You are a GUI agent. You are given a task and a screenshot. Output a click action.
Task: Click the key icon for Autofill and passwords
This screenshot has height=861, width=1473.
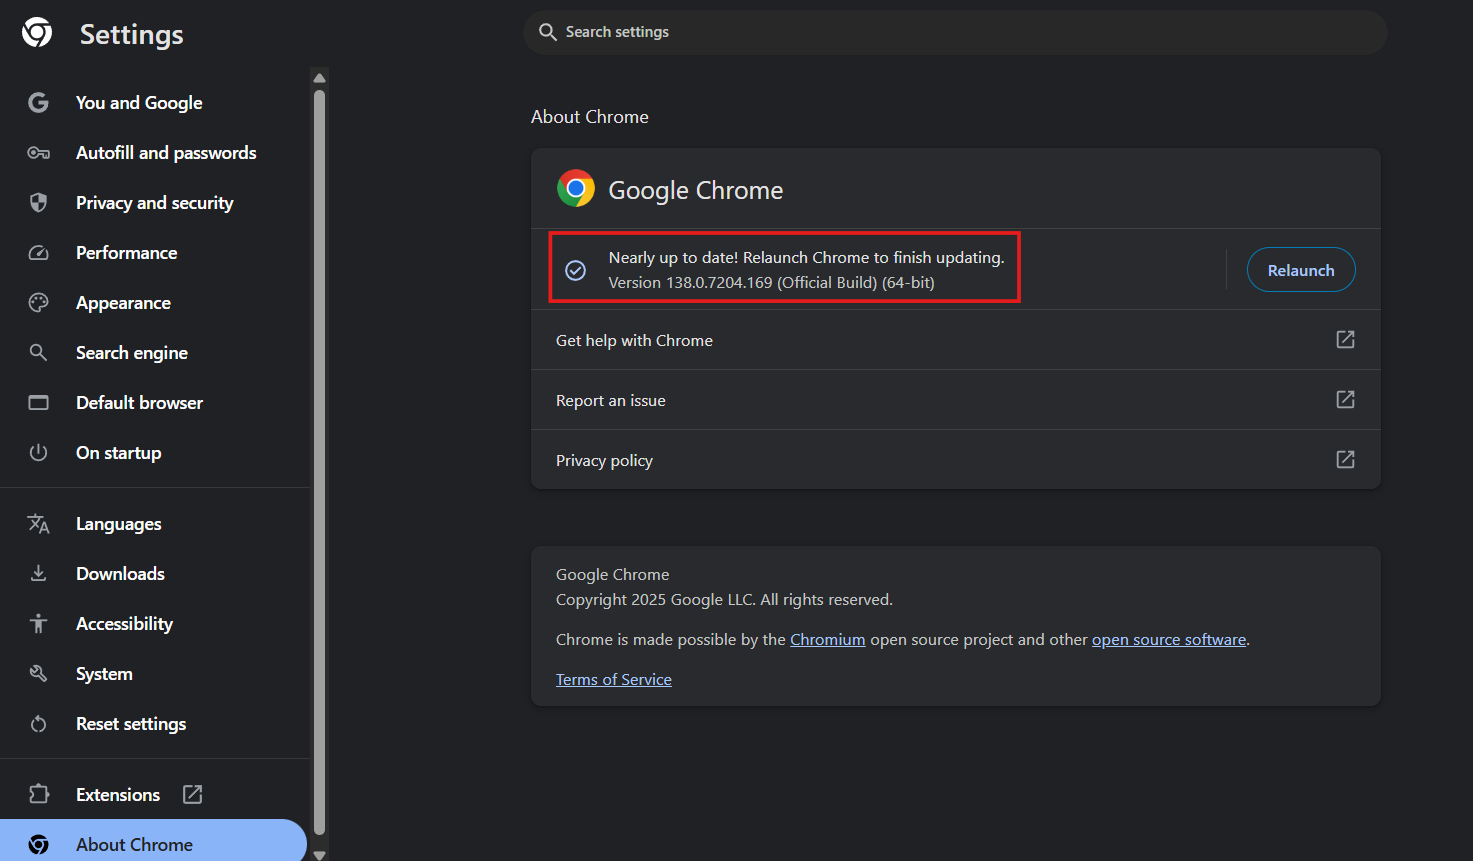click(38, 153)
